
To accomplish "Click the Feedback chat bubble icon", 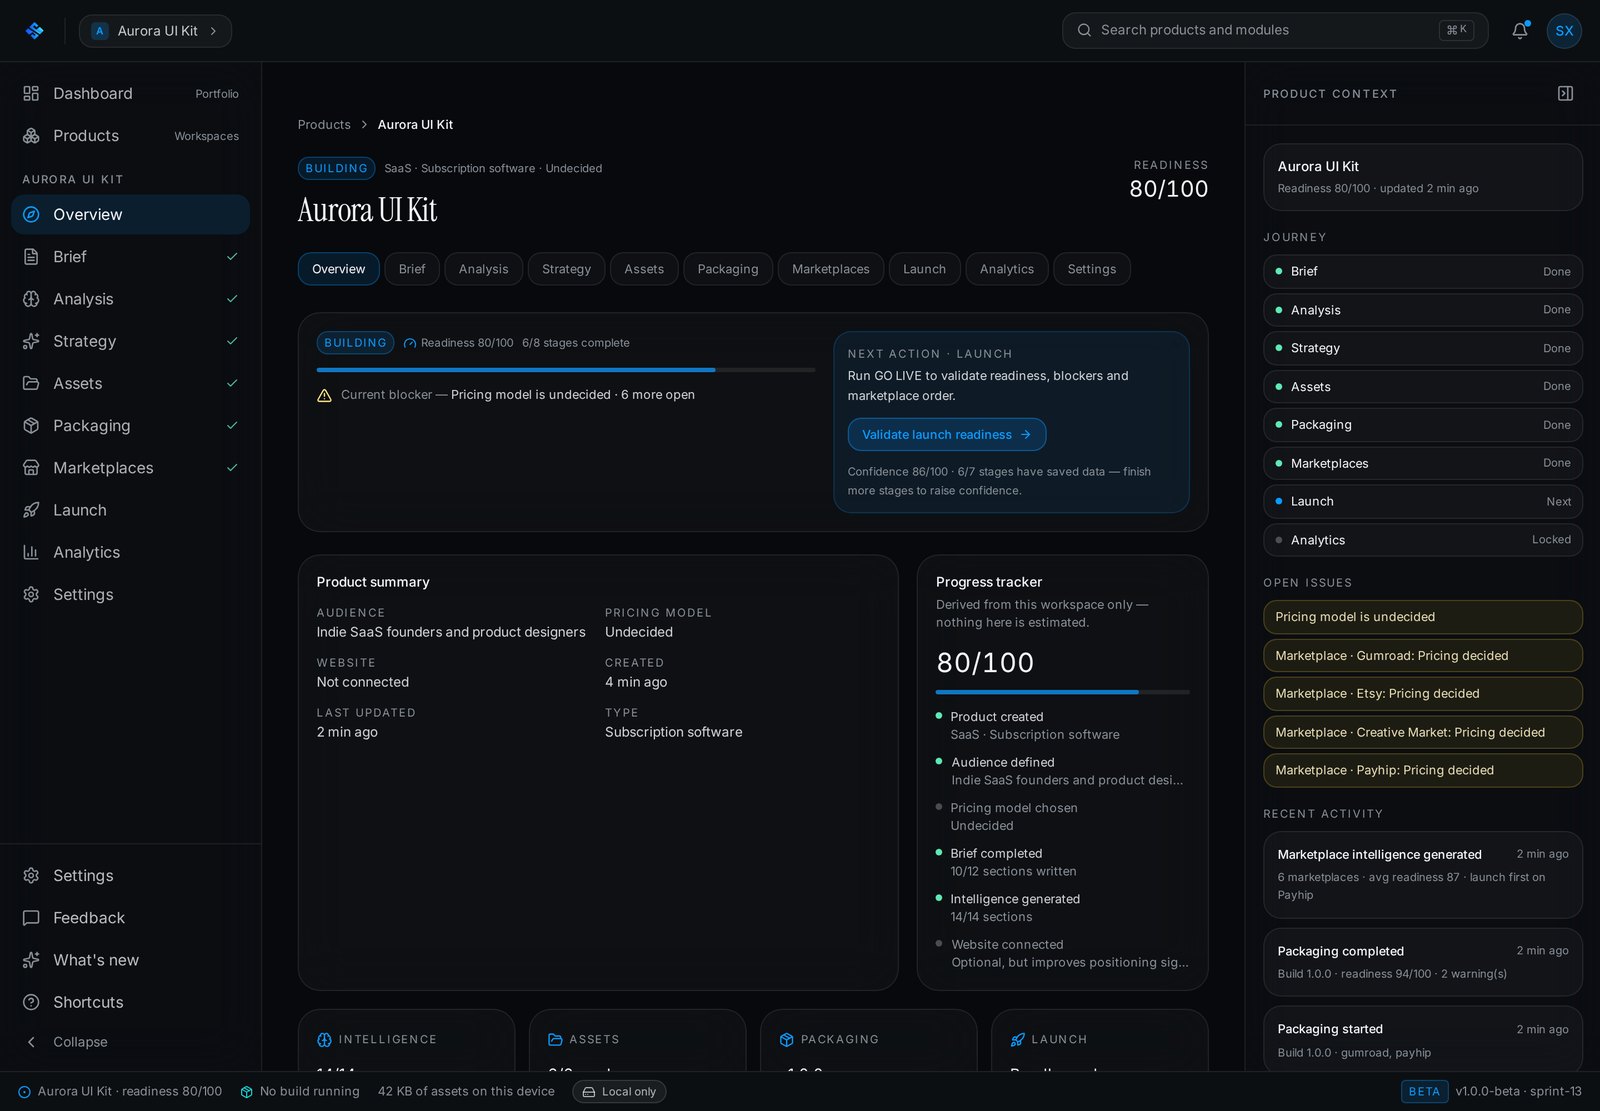I will pos(31,918).
